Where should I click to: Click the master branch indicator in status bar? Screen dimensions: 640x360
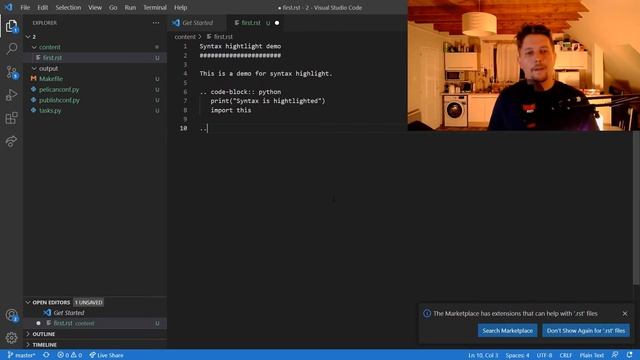click(x=21, y=355)
